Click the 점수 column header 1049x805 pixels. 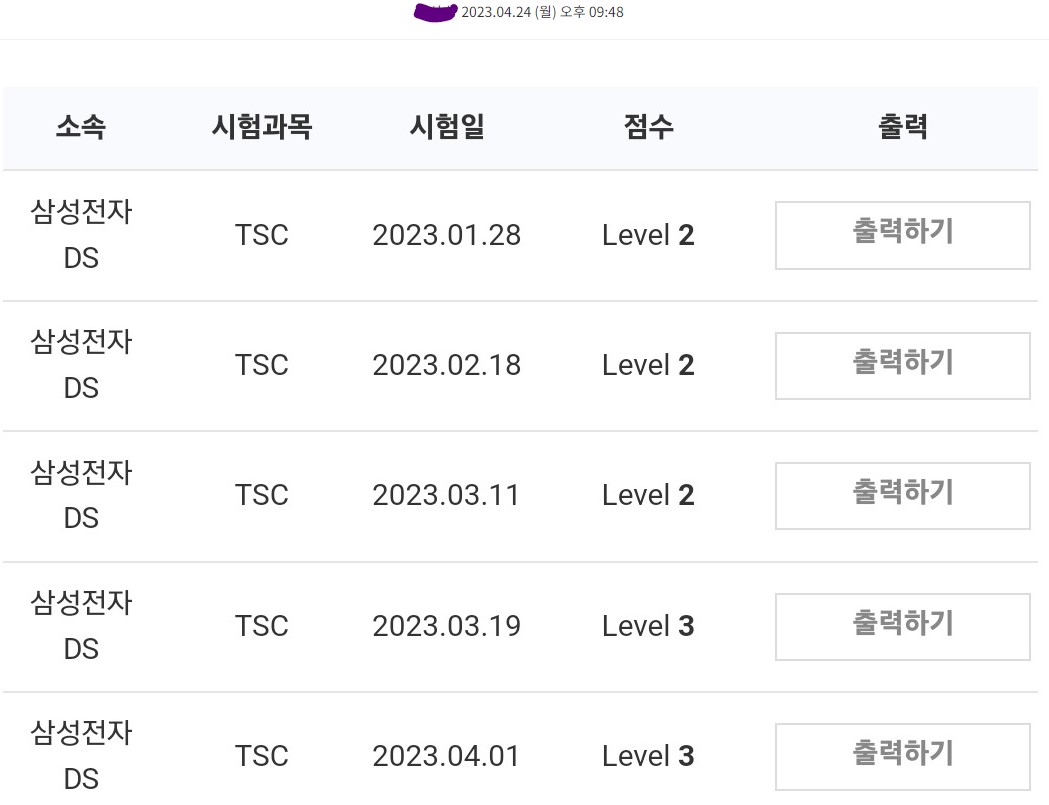coord(648,127)
